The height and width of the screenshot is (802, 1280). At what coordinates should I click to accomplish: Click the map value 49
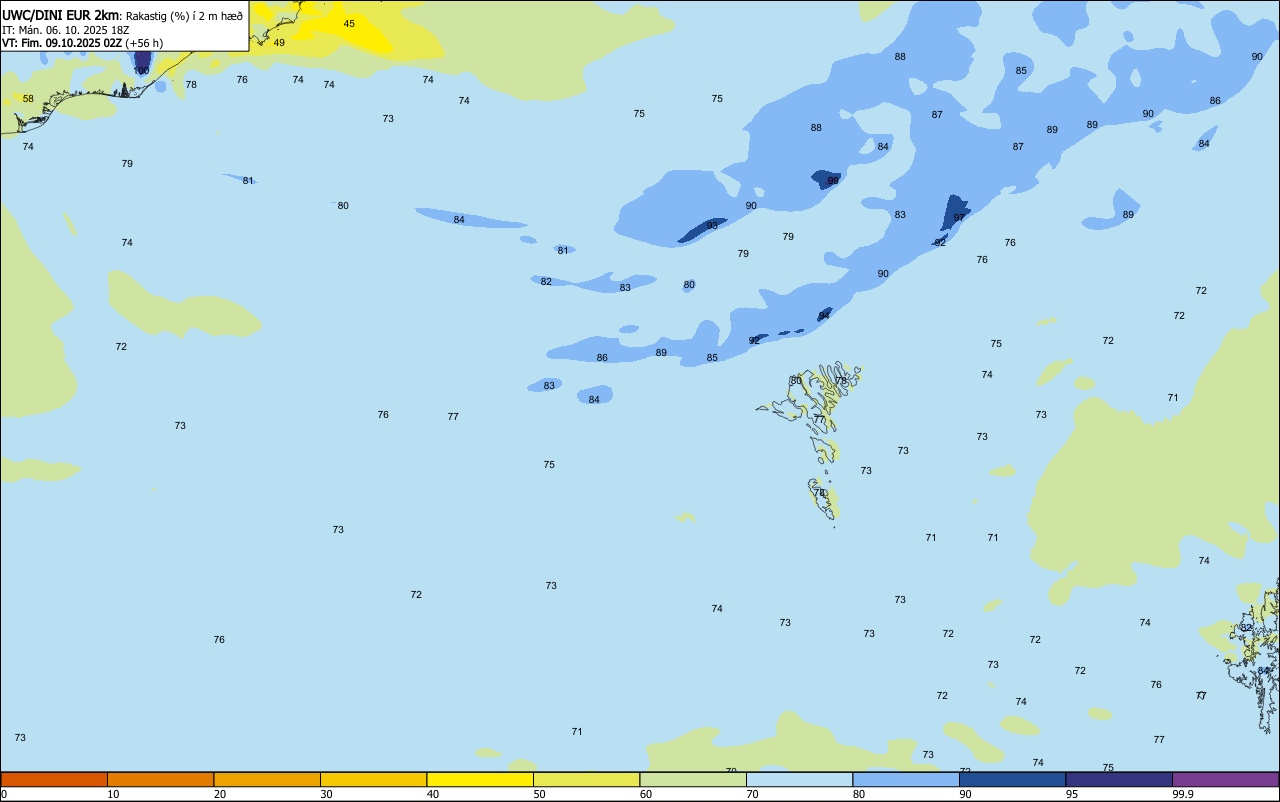[x=279, y=42]
